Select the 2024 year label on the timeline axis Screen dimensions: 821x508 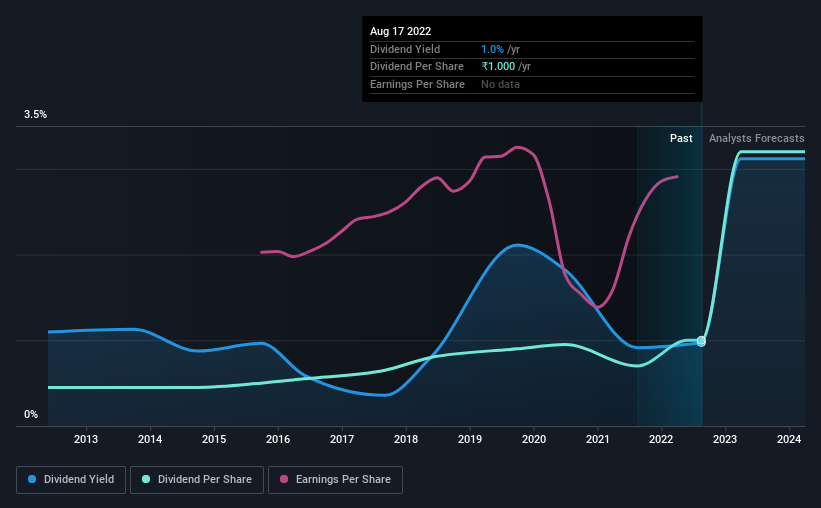pos(789,439)
